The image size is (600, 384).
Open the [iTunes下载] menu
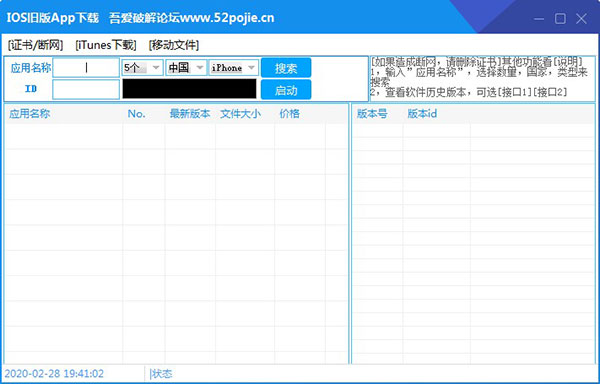click(106, 45)
